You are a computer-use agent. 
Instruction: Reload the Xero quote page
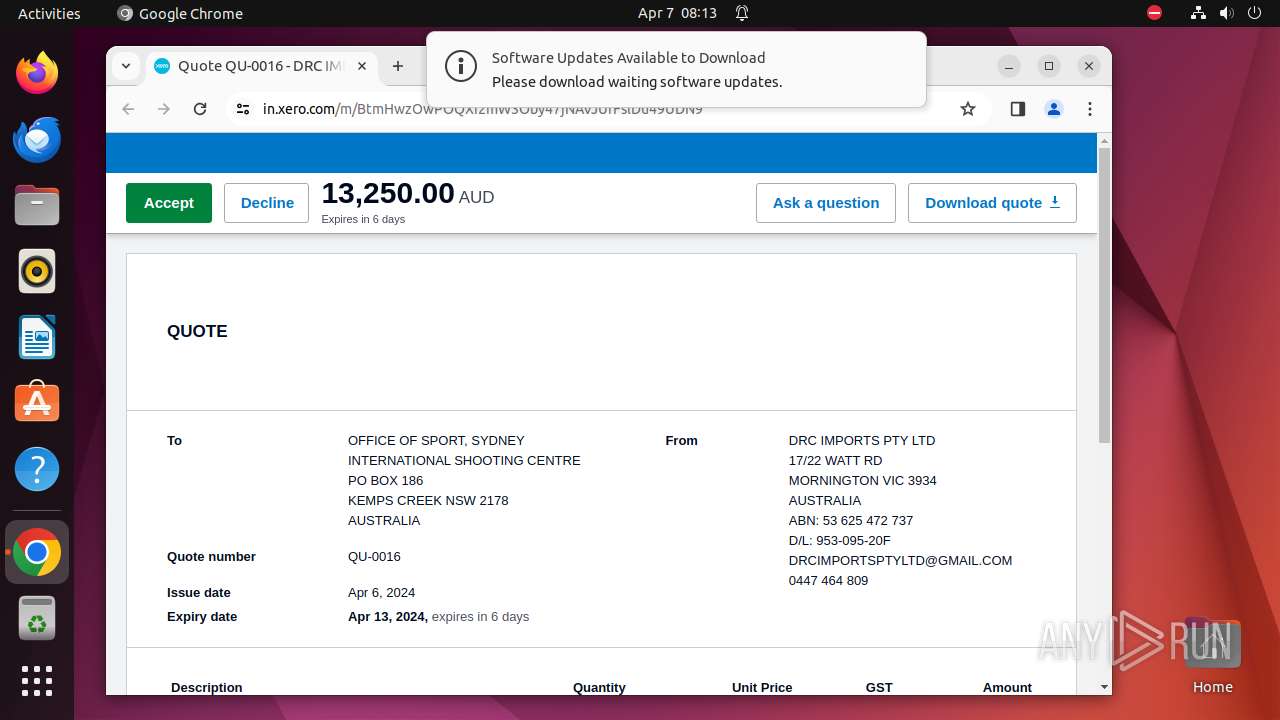pos(200,109)
